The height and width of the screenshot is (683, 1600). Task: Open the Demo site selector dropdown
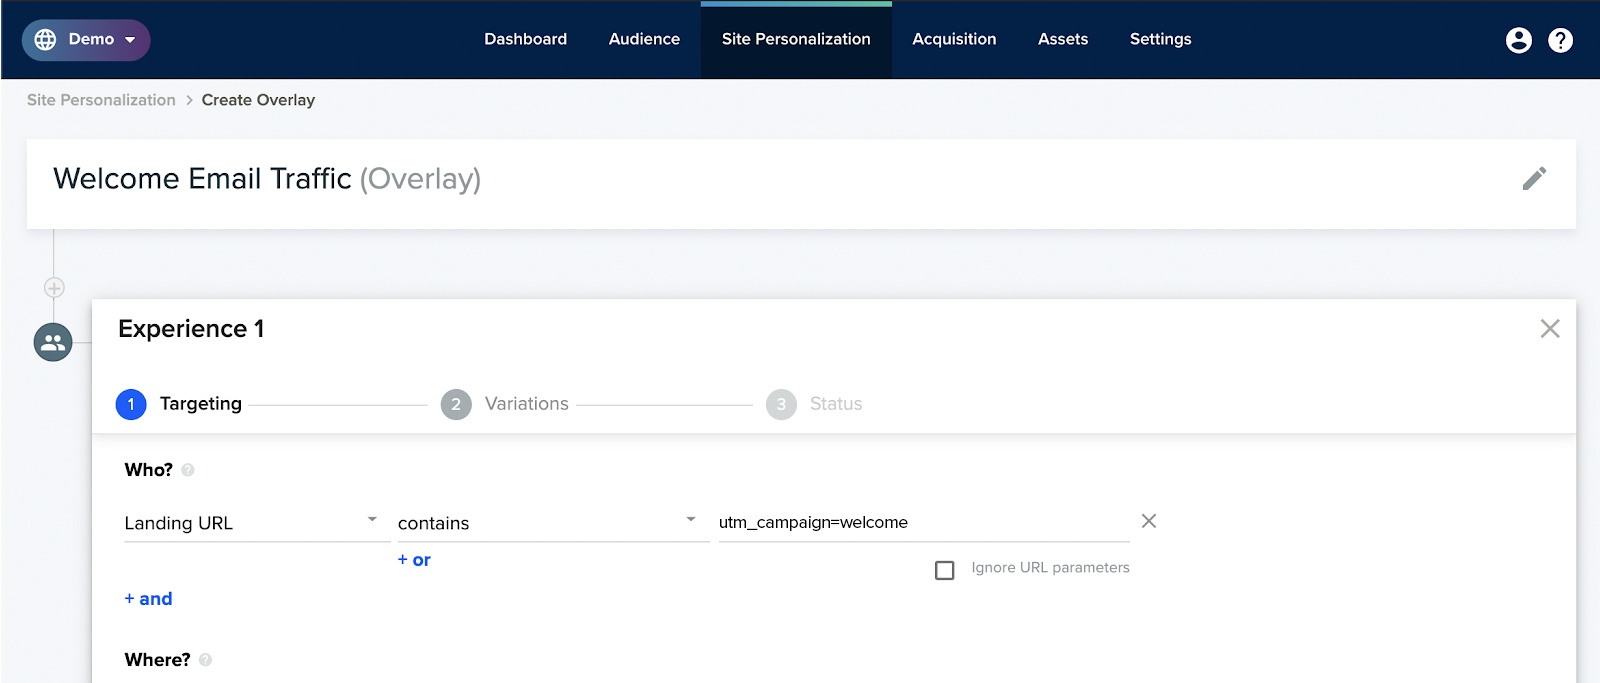86,40
